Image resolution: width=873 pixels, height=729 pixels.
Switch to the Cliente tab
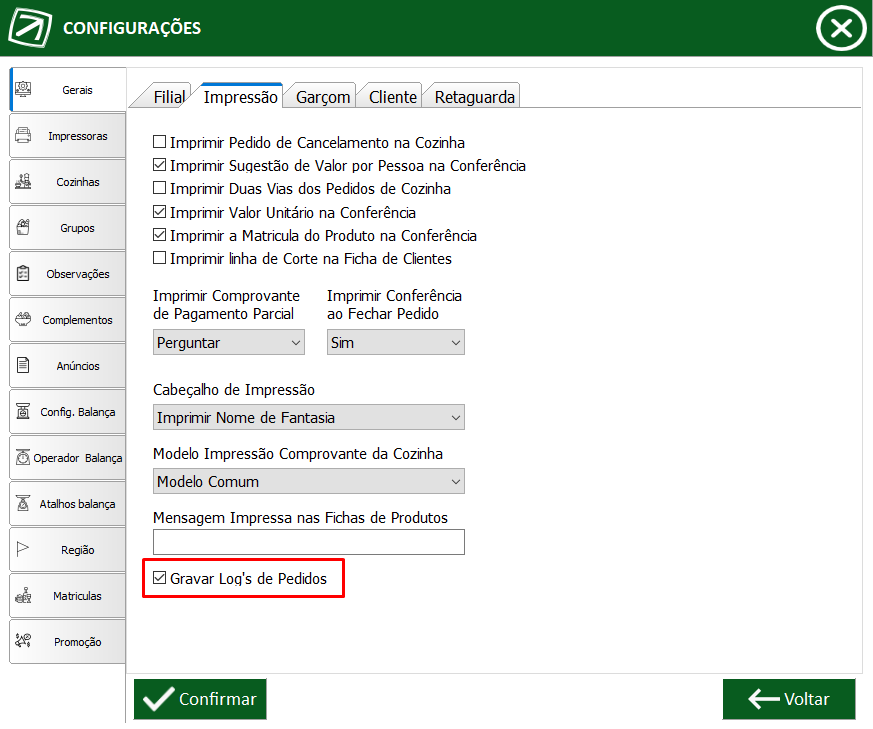click(393, 97)
